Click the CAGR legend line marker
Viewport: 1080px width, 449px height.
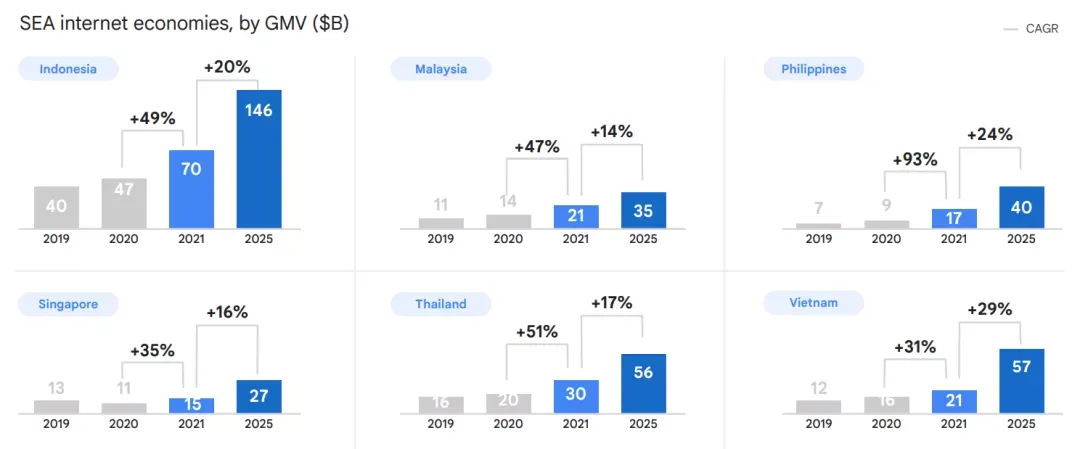1011,30
